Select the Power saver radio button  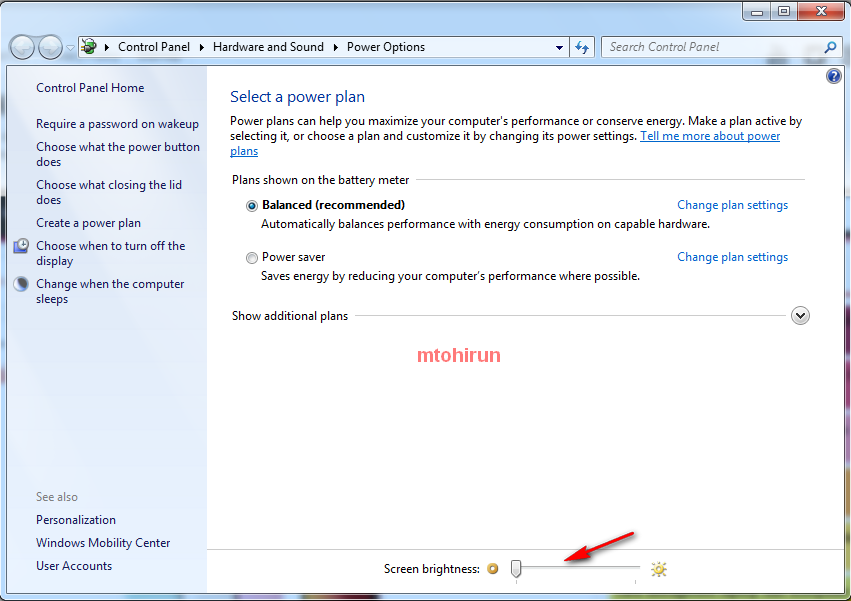251,258
